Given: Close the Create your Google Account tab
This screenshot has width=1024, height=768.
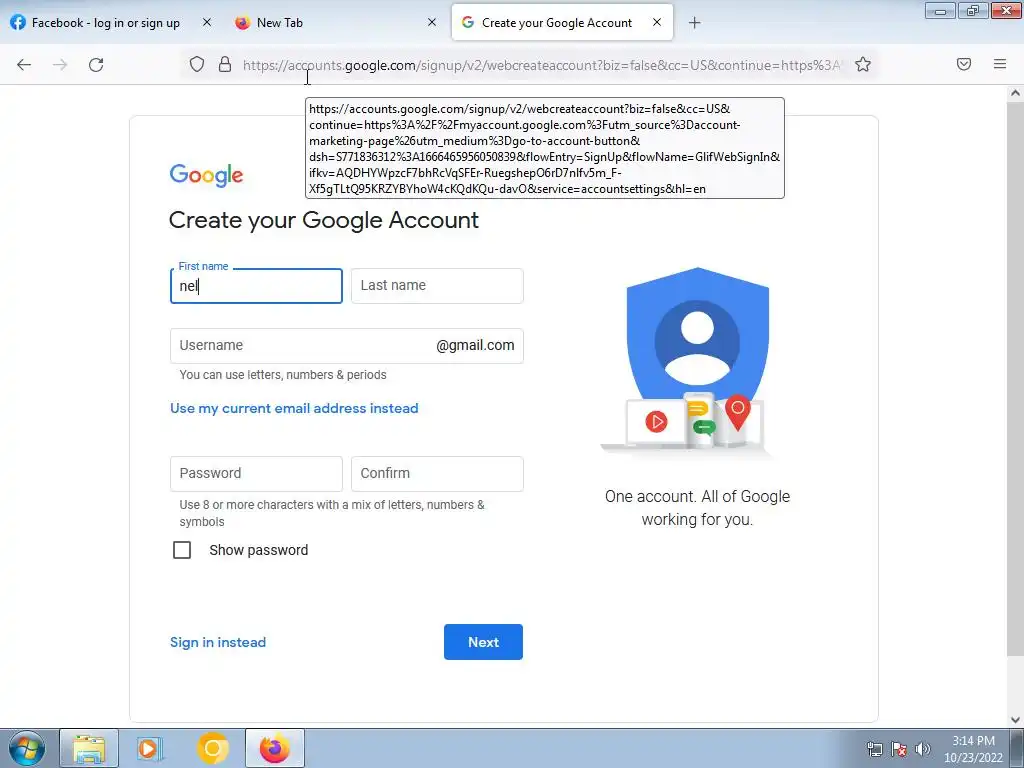Looking at the screenshot, I should point(657,22).
